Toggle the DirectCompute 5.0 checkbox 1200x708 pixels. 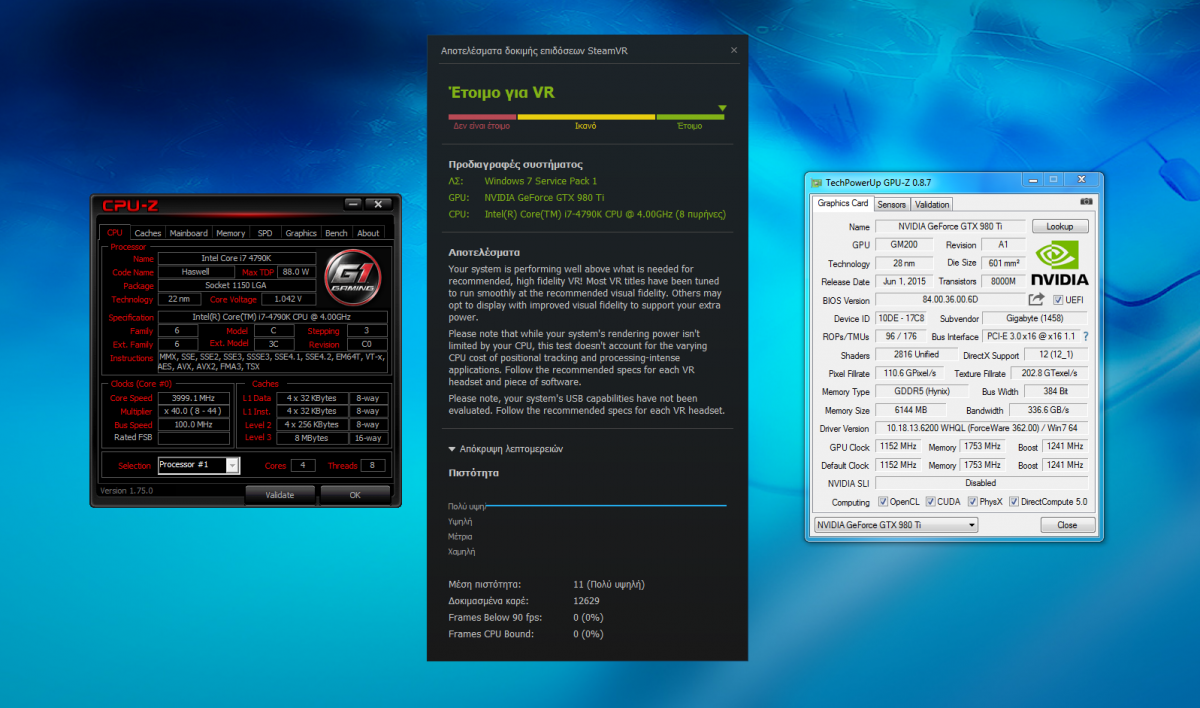click(1014, 502)
